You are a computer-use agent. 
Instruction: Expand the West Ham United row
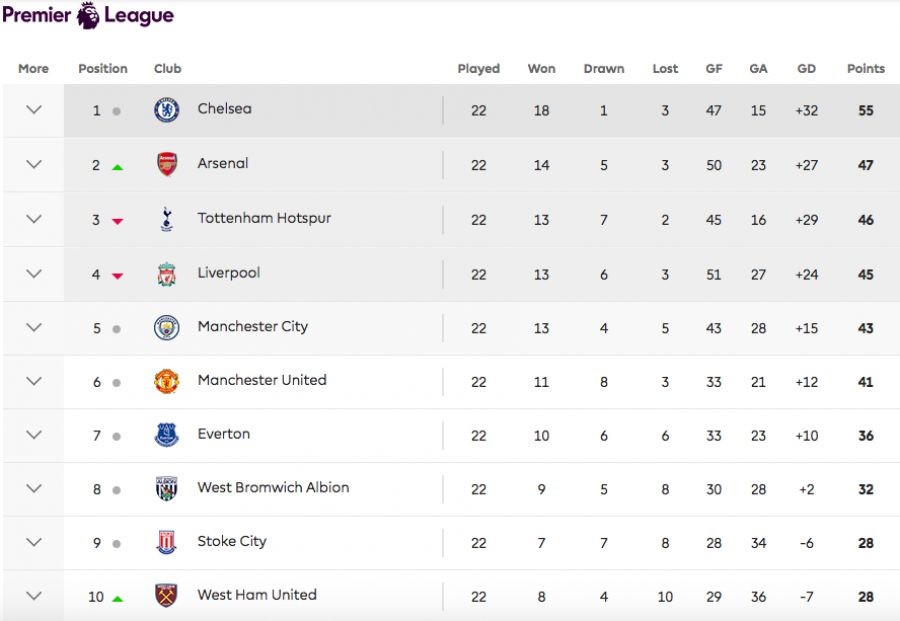(x=34, y=596)
